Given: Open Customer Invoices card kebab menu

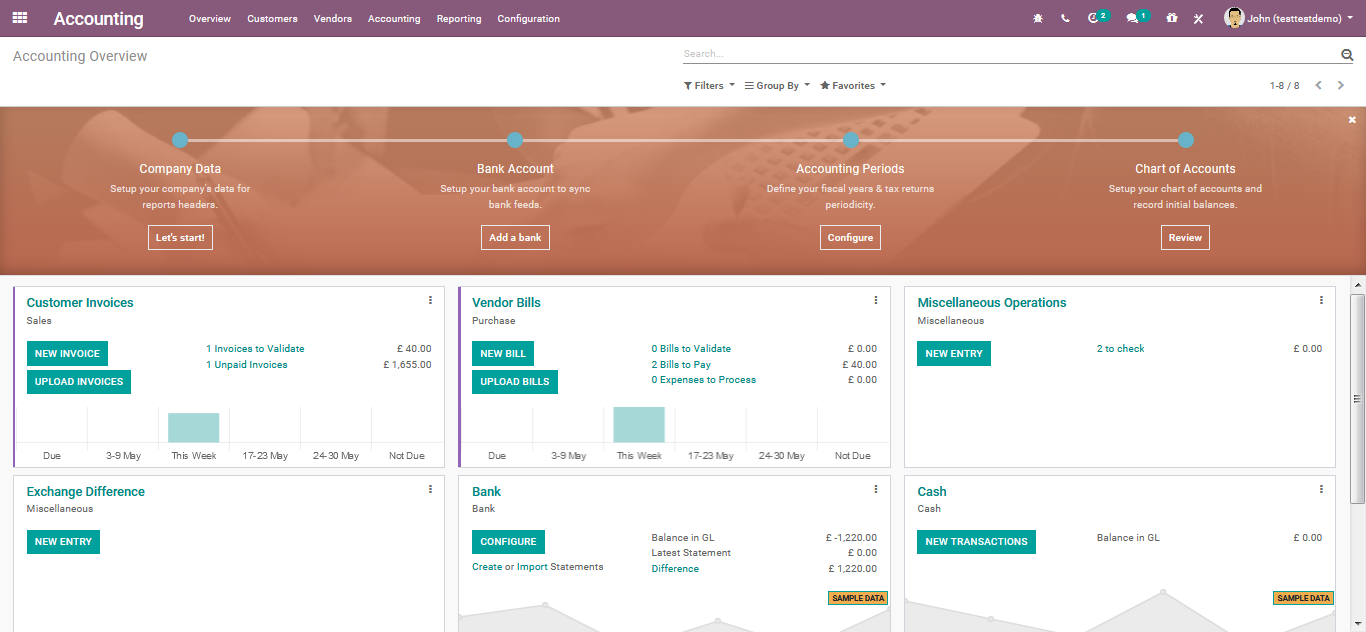Looking at the screenshot, I should point(430,300).
